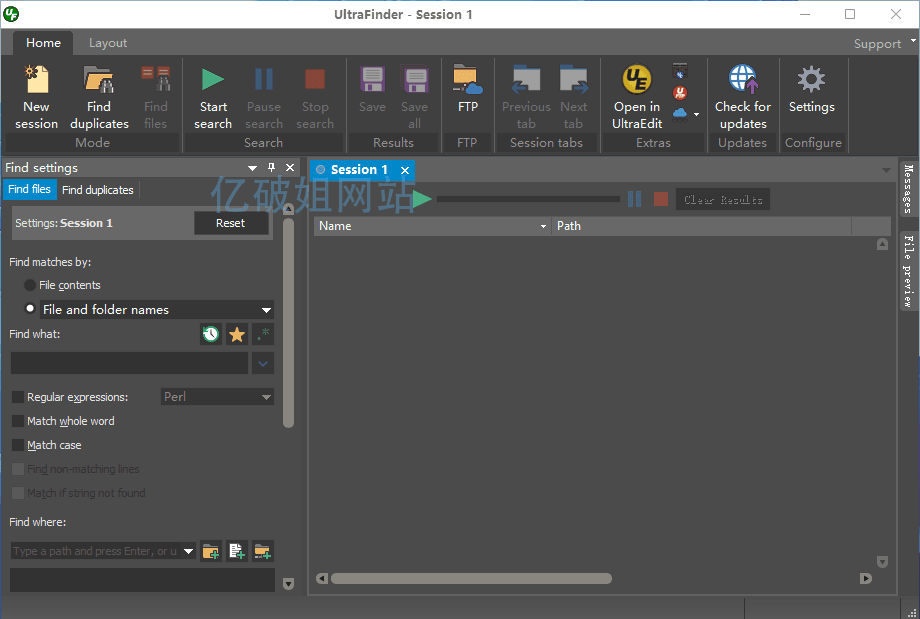920x619 pixels.
Task: Click the pause icon in results toolbar
Action: 634,199
